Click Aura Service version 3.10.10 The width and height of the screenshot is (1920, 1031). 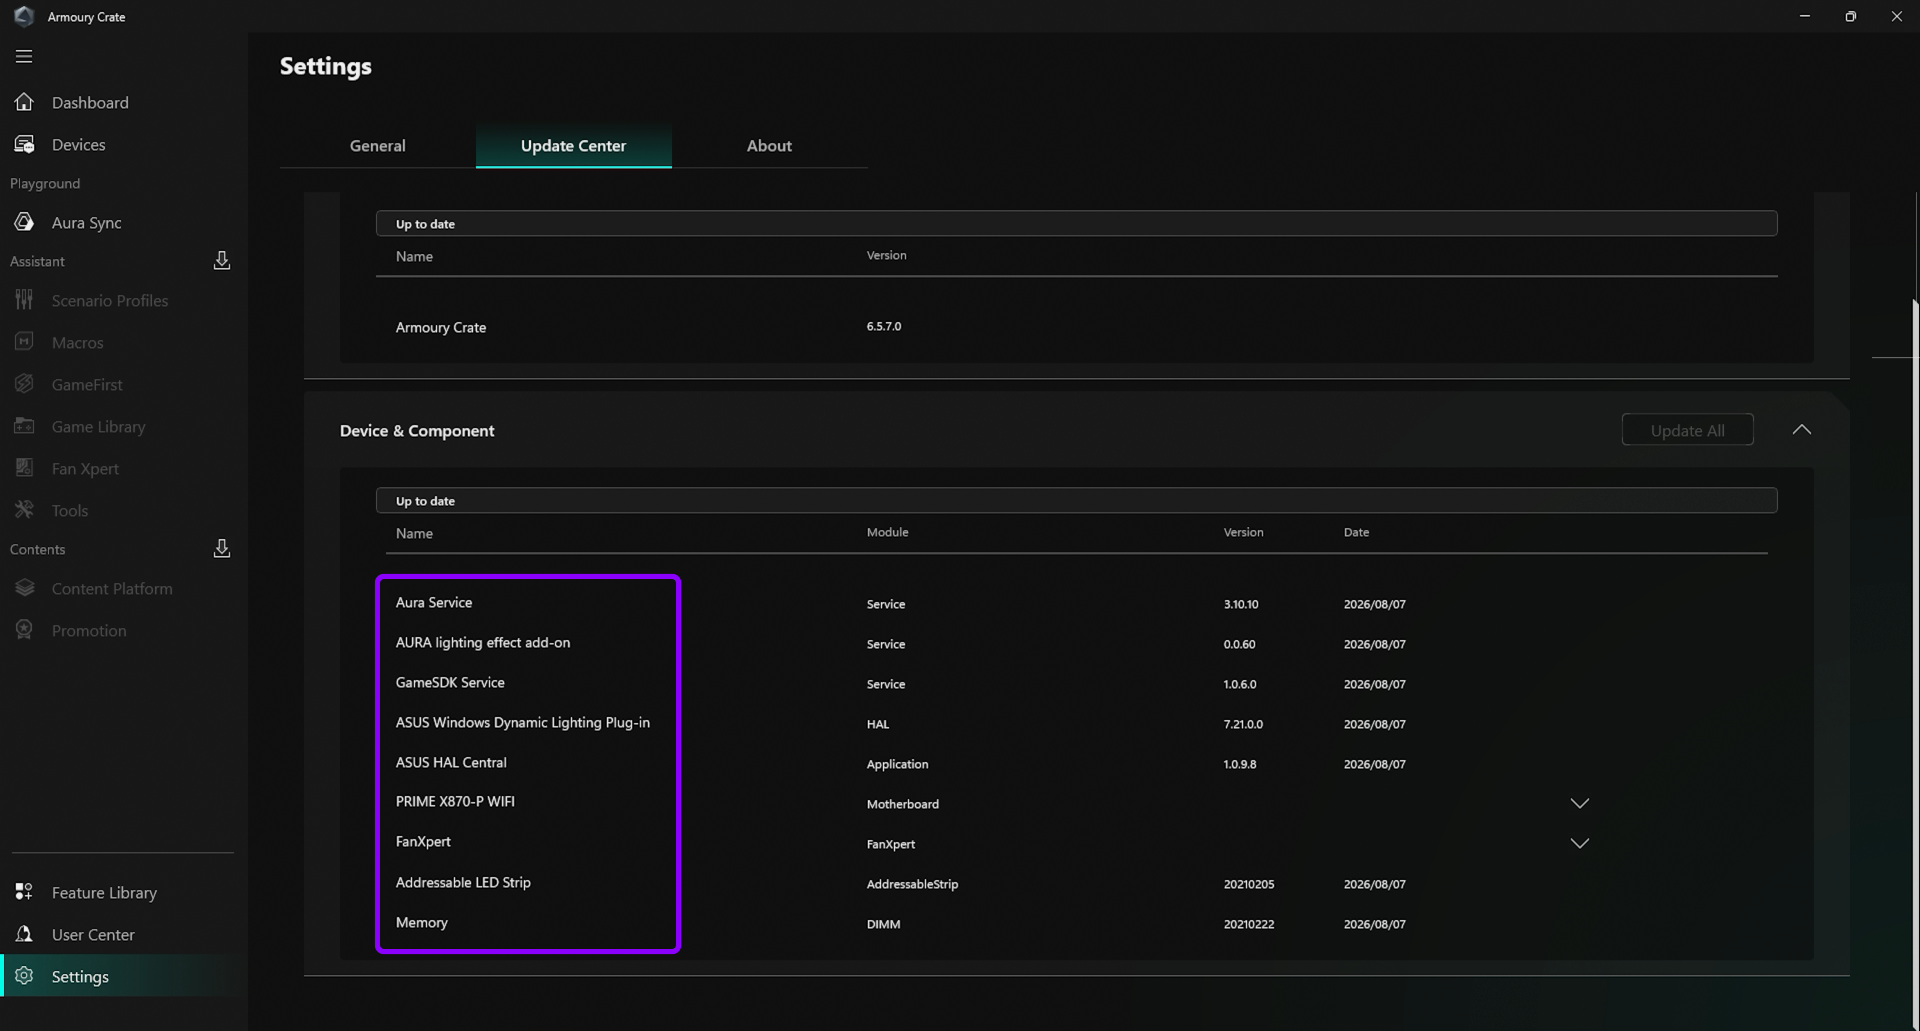(1241, 605)
